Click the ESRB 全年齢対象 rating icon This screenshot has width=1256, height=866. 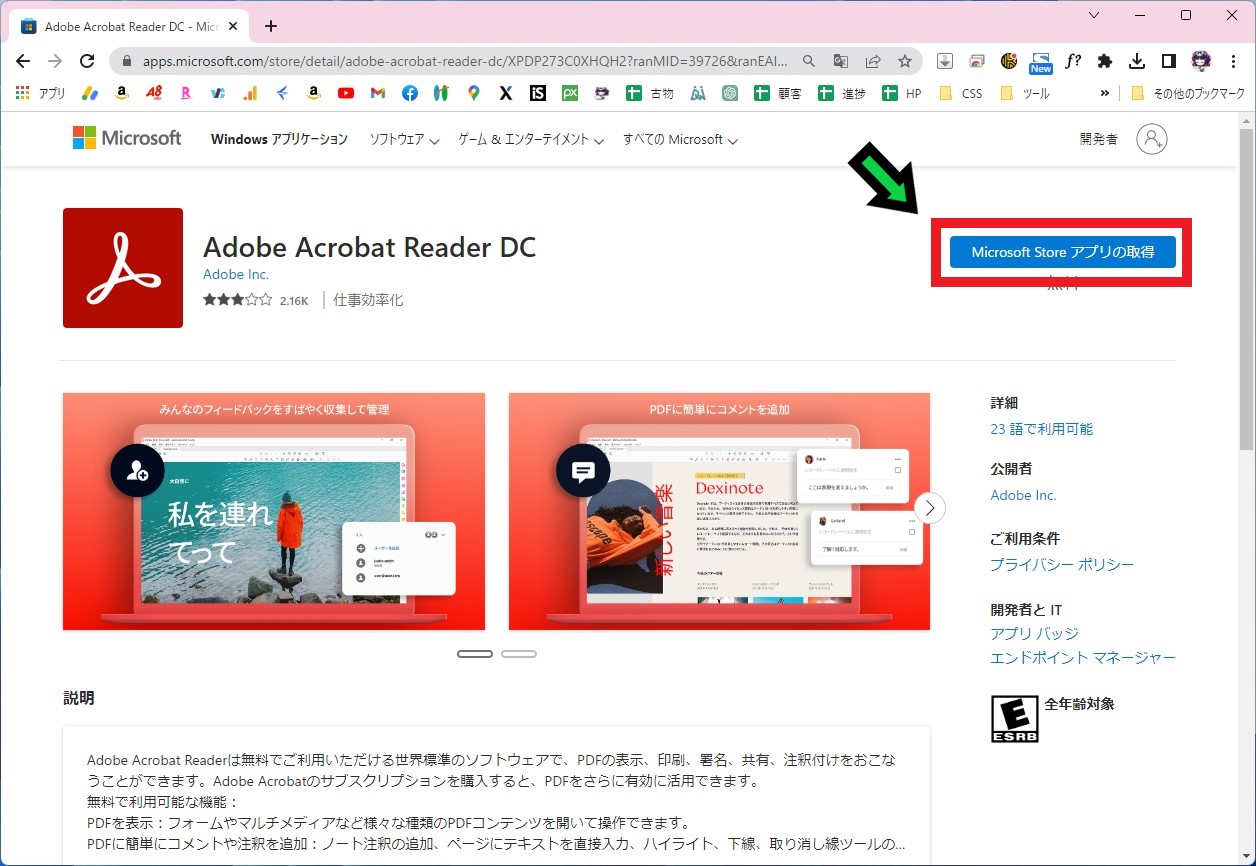tap(1014, 718)
